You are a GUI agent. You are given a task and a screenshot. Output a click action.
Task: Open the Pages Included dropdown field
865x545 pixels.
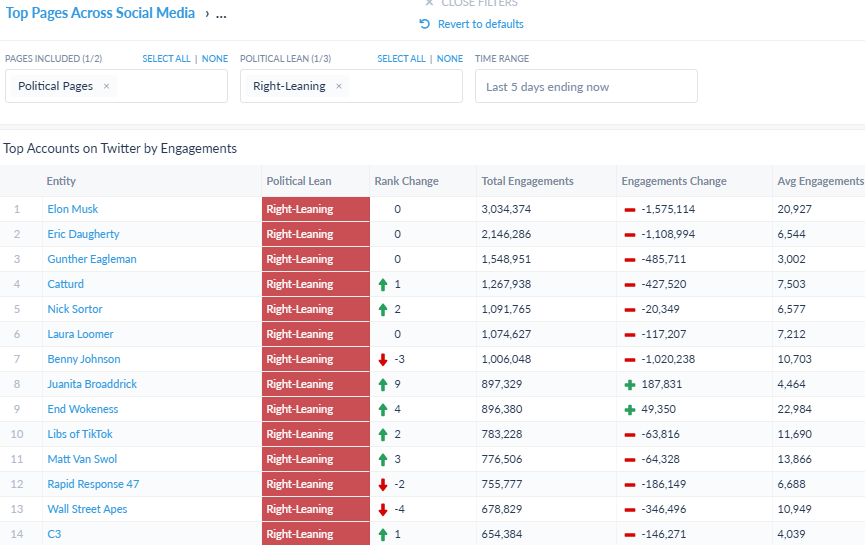point(116,86)
